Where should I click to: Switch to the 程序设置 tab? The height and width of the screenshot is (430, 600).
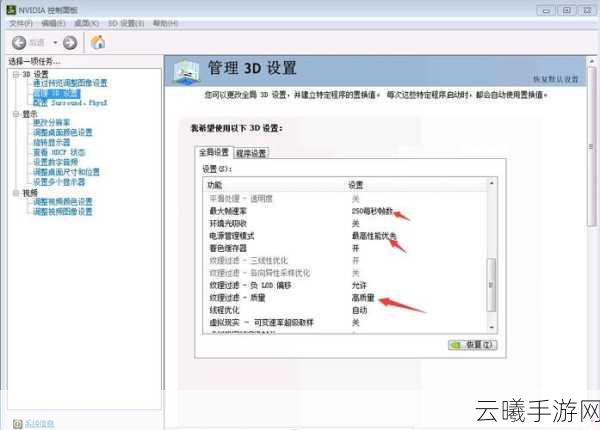click(x=251, y=153)
